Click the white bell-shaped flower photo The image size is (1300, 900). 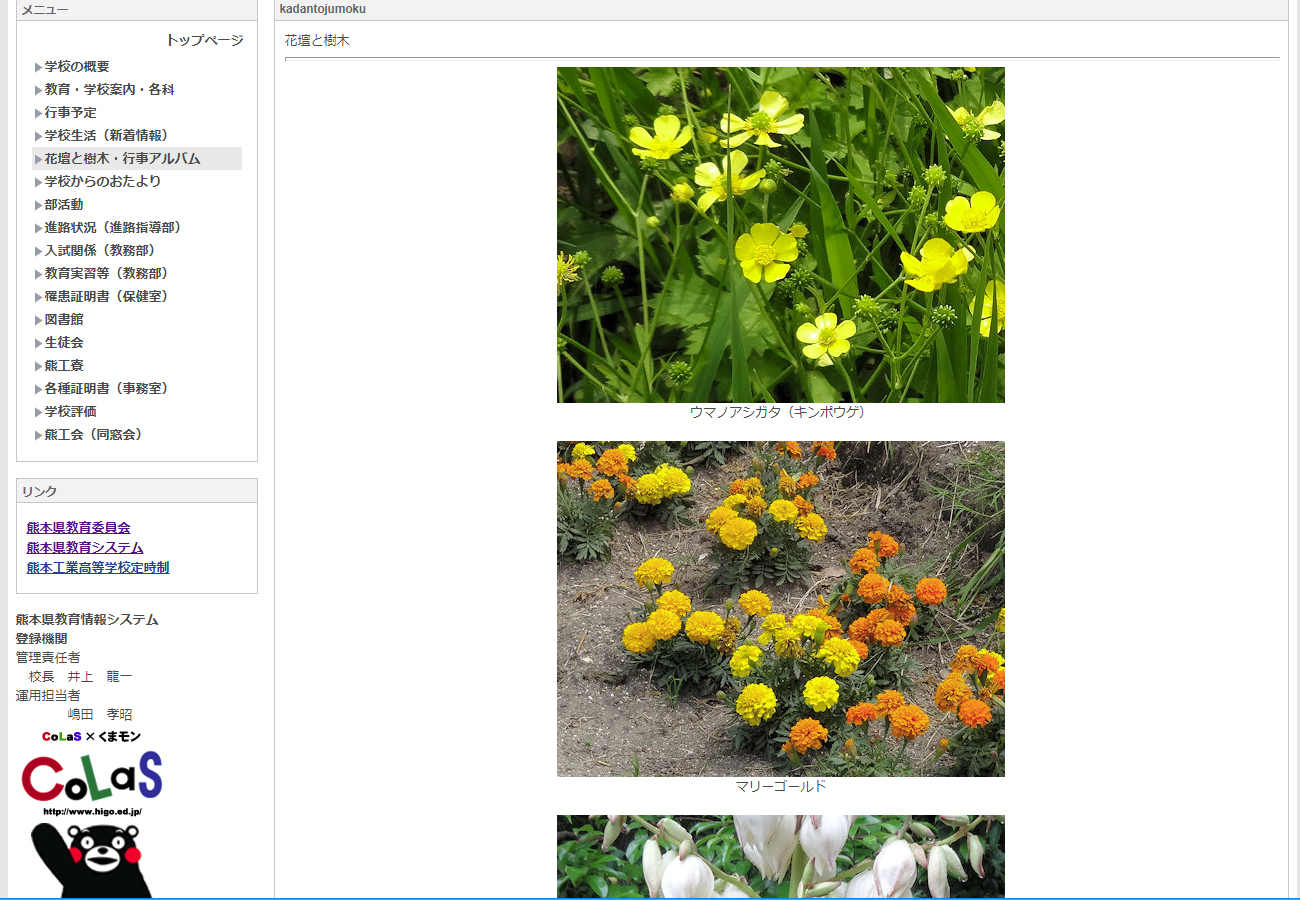780,856
